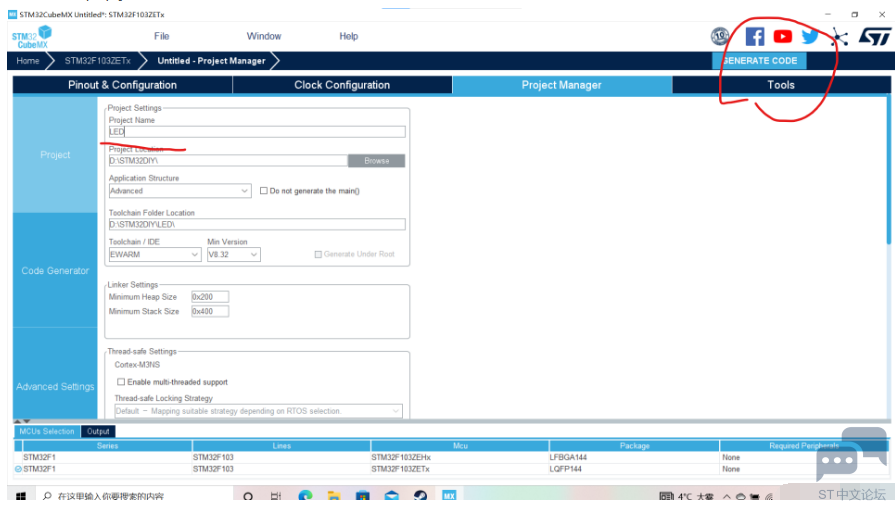Enable multi-threaded support checkbox

pyautogui.click(x=121, y=382)
